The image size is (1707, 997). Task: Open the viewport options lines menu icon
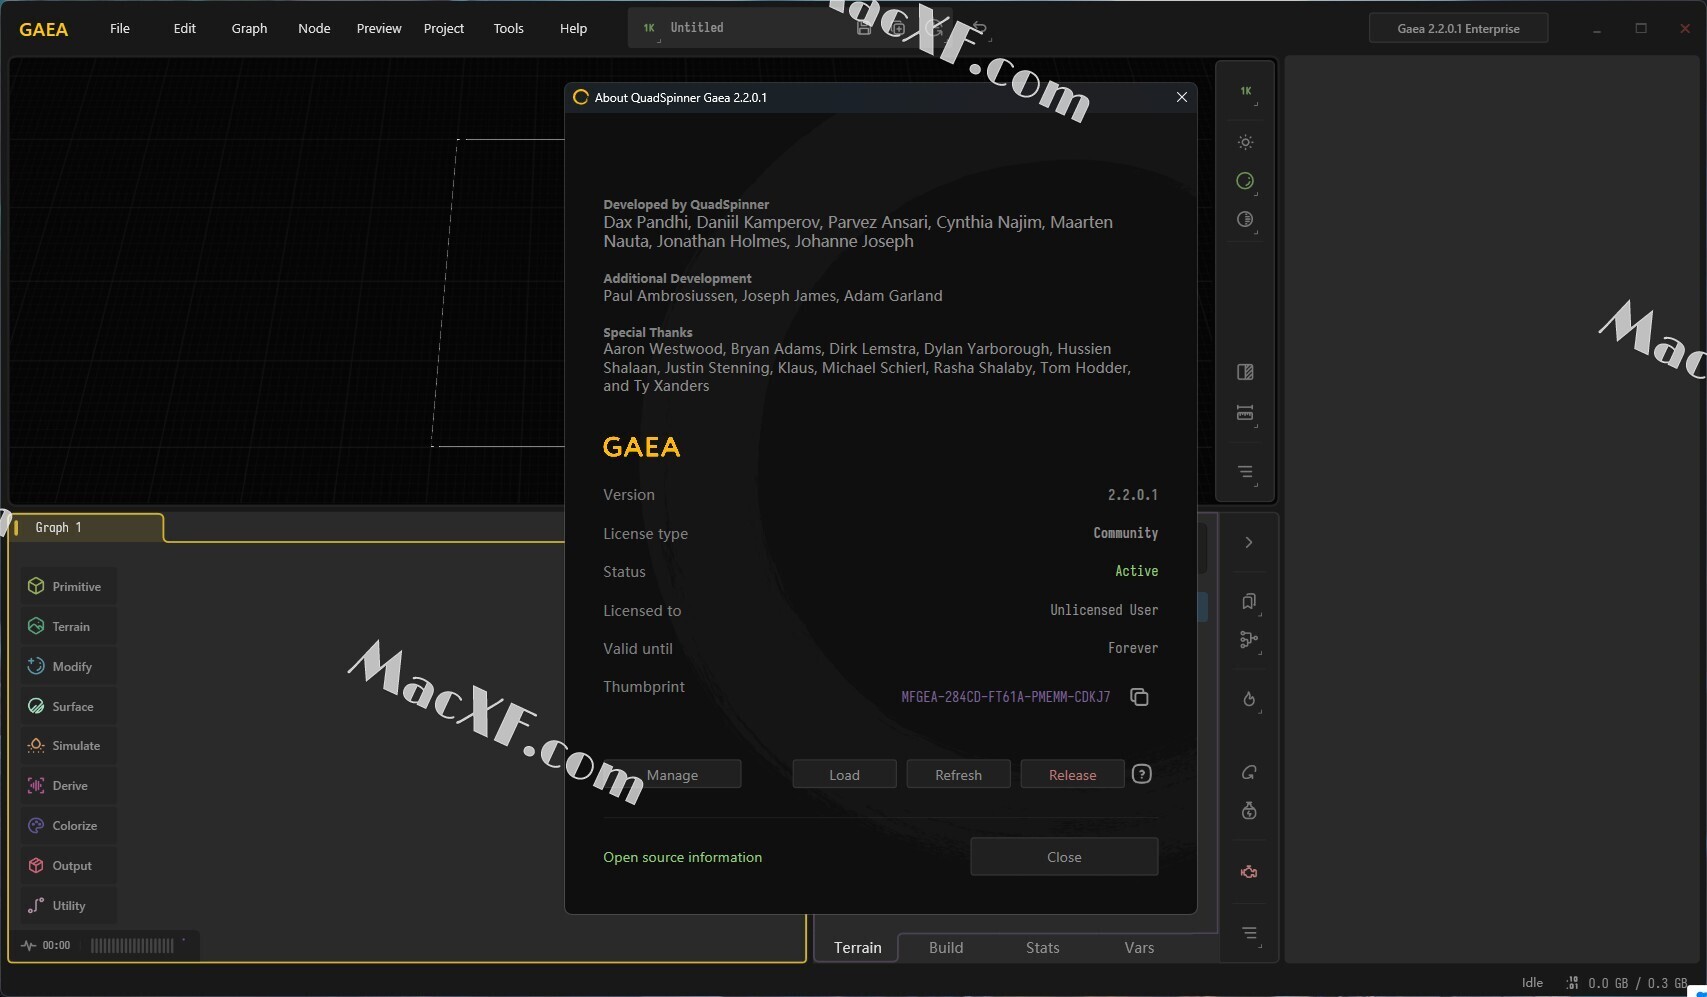1246,472
